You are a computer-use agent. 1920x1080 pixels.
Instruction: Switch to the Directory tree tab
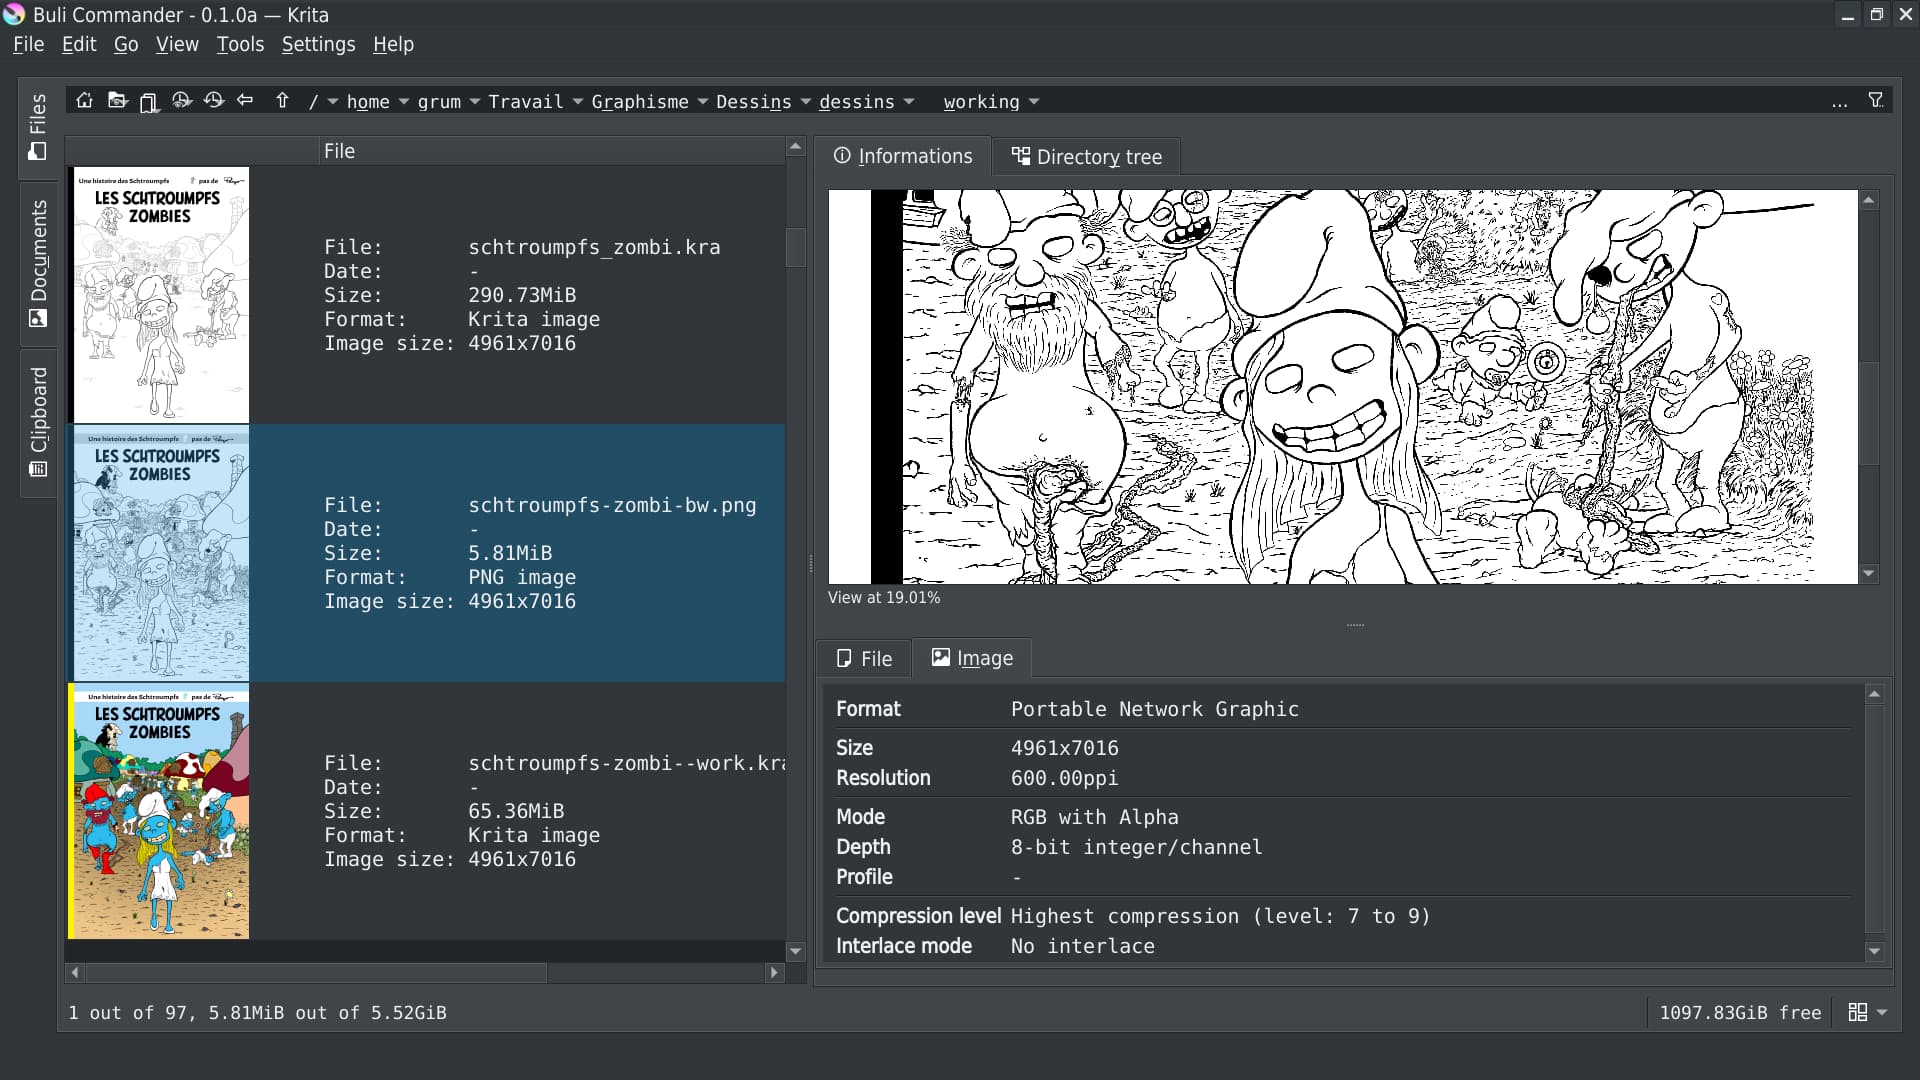(1087, 157)
